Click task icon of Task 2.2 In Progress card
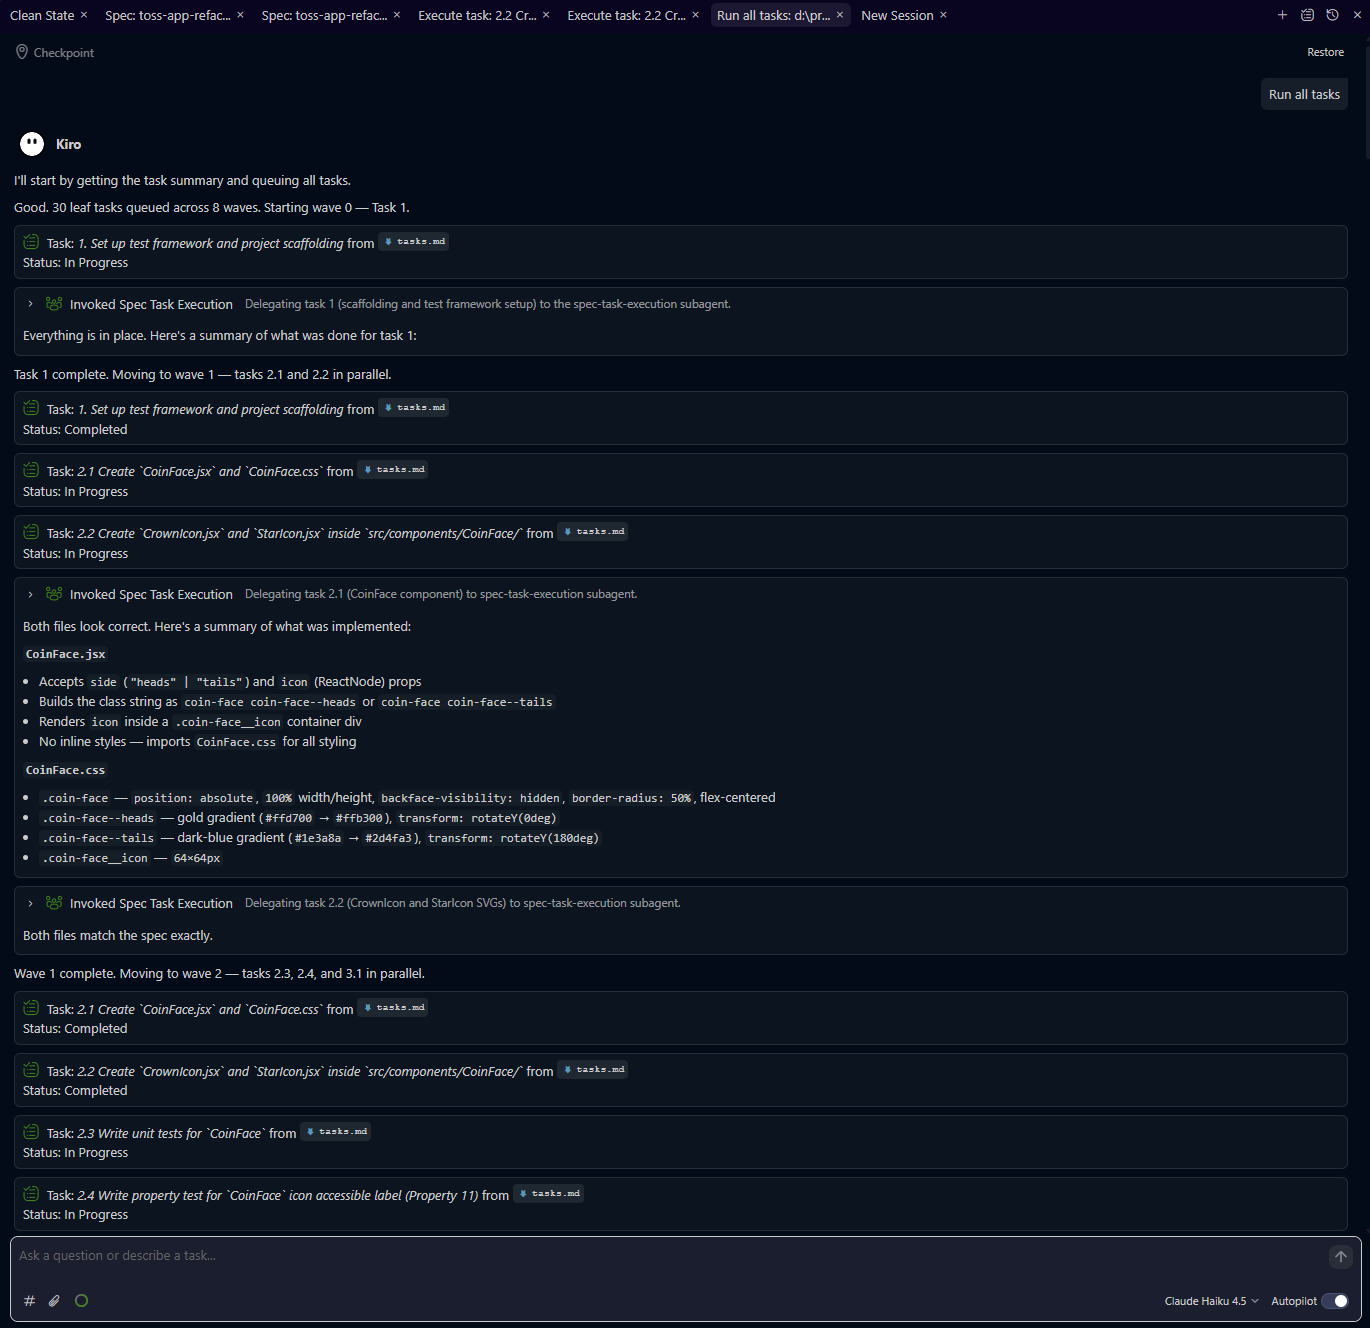 31,532
